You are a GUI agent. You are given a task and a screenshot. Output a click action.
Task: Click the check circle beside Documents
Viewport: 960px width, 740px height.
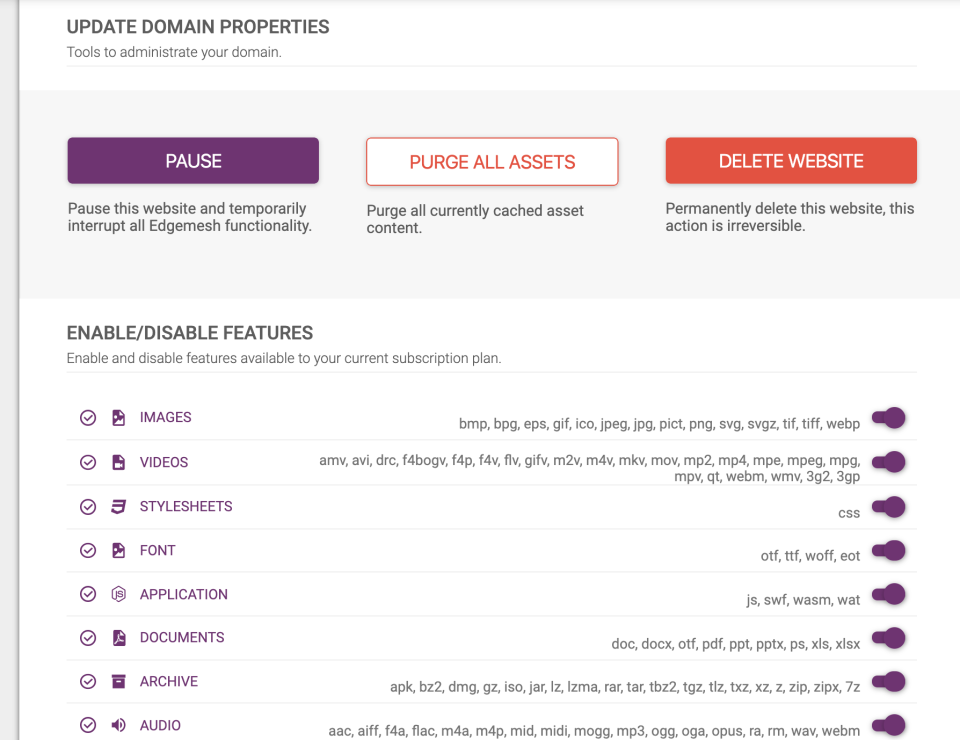coord(88,638)
